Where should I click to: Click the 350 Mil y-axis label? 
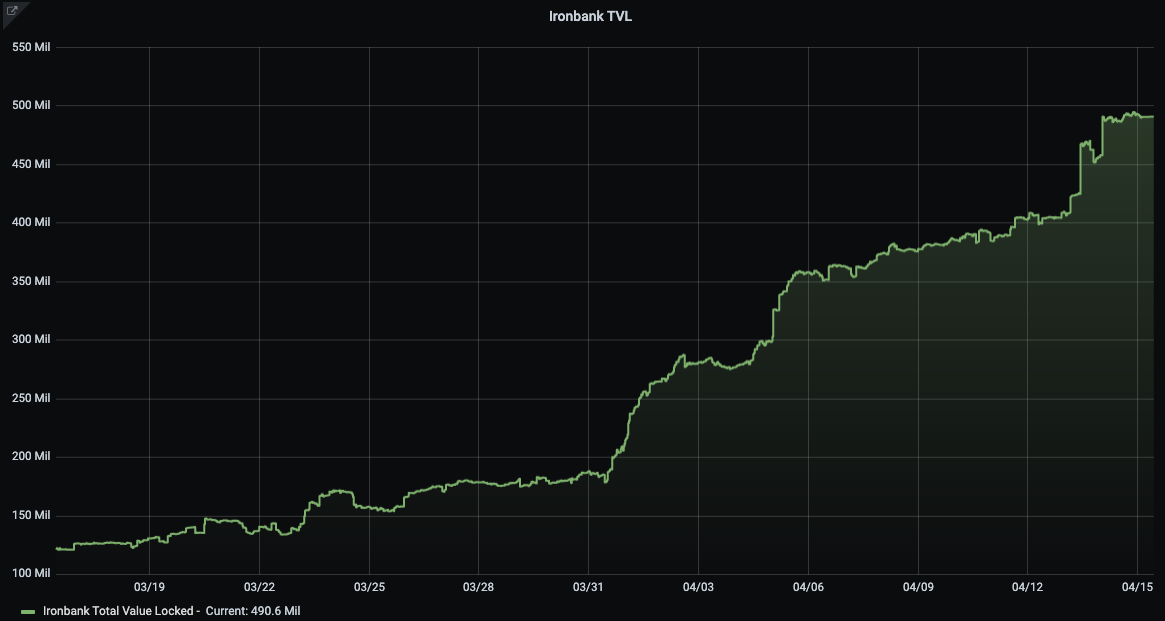pyautogui.click(x=31, y=281)
